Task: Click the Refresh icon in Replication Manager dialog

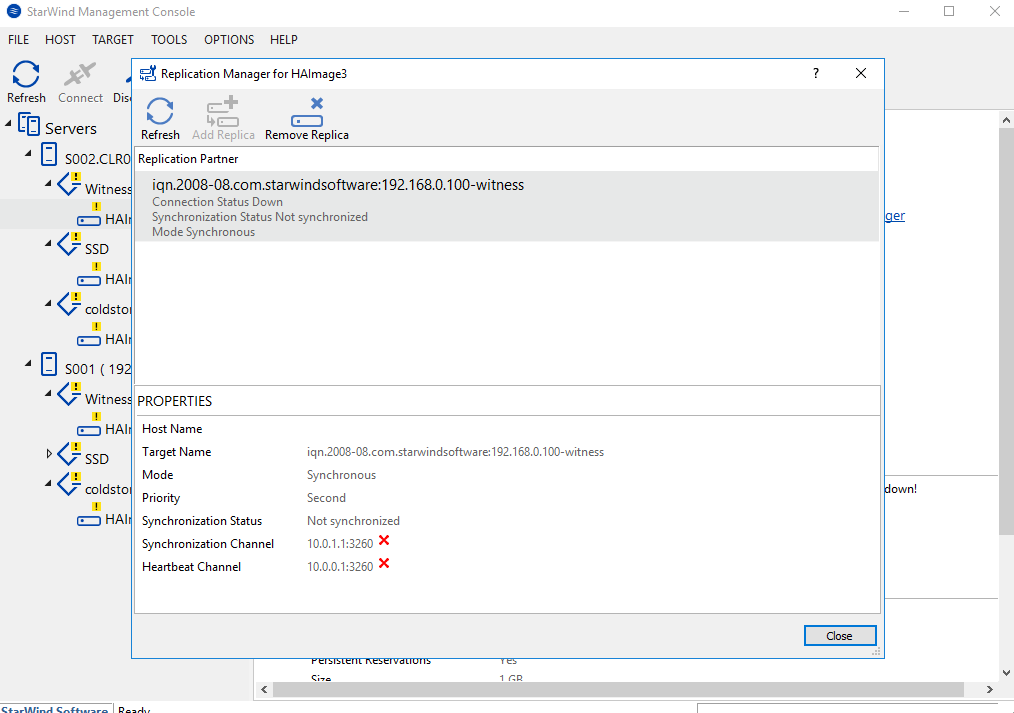Action: coord(160,111)
